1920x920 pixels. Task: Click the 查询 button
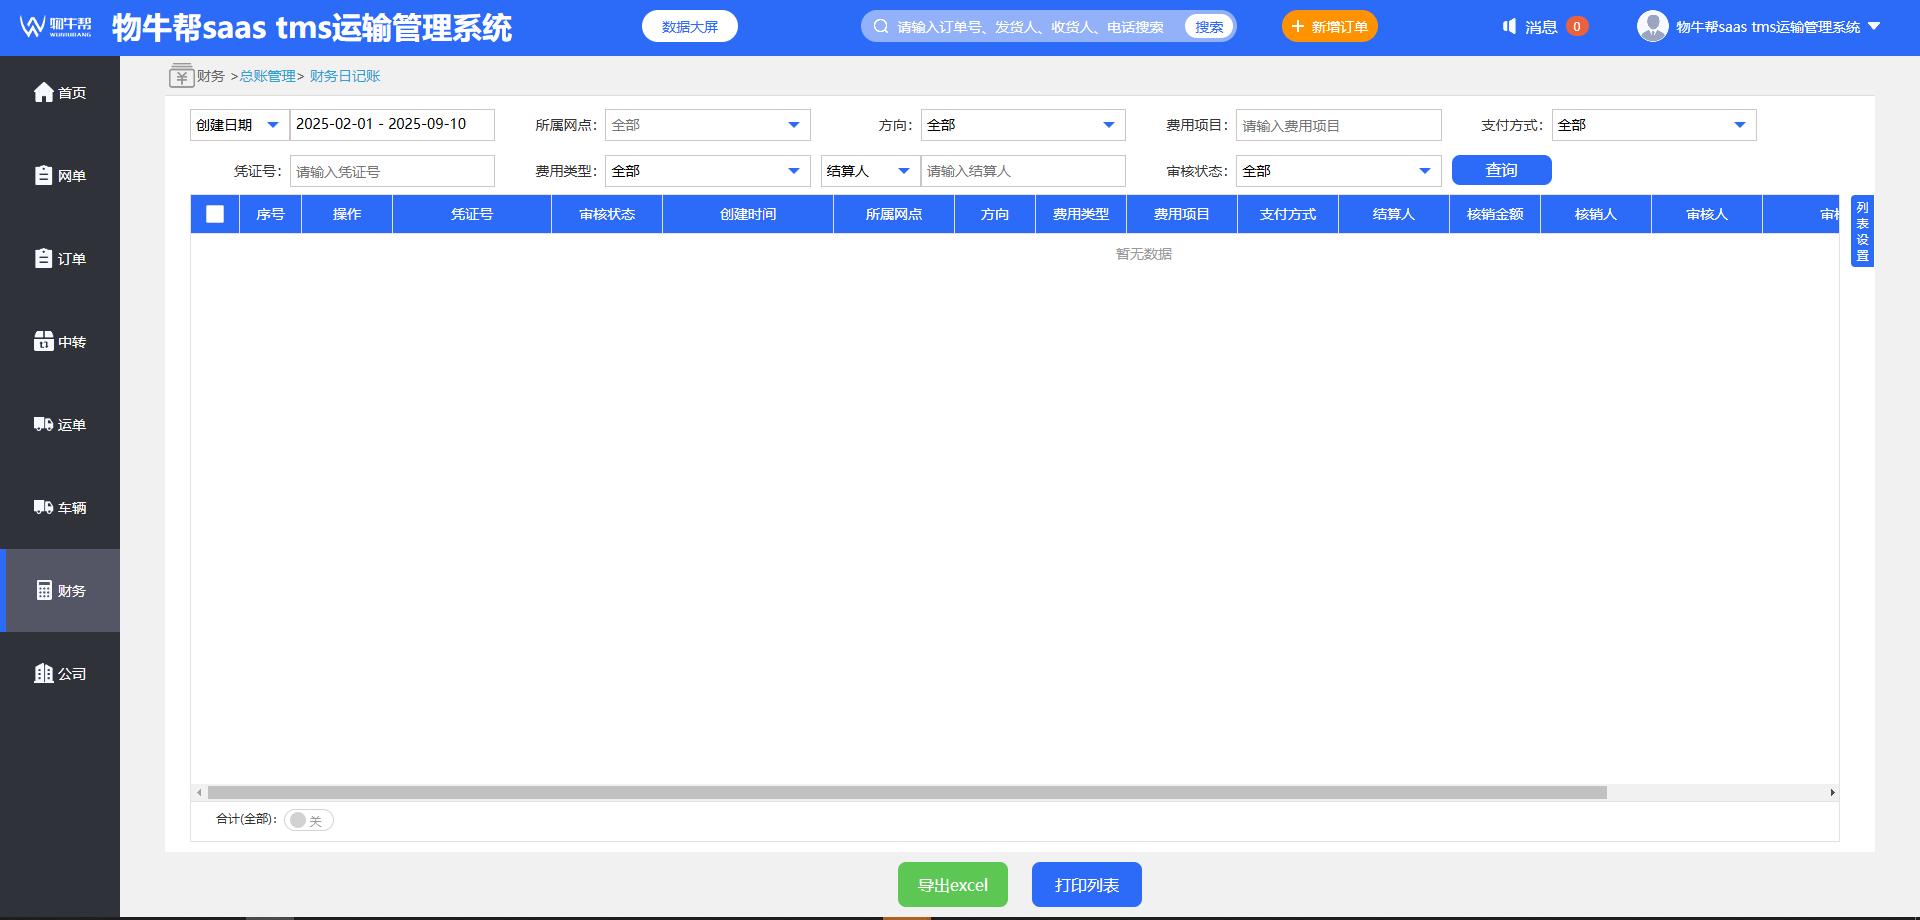[1501, 170]
